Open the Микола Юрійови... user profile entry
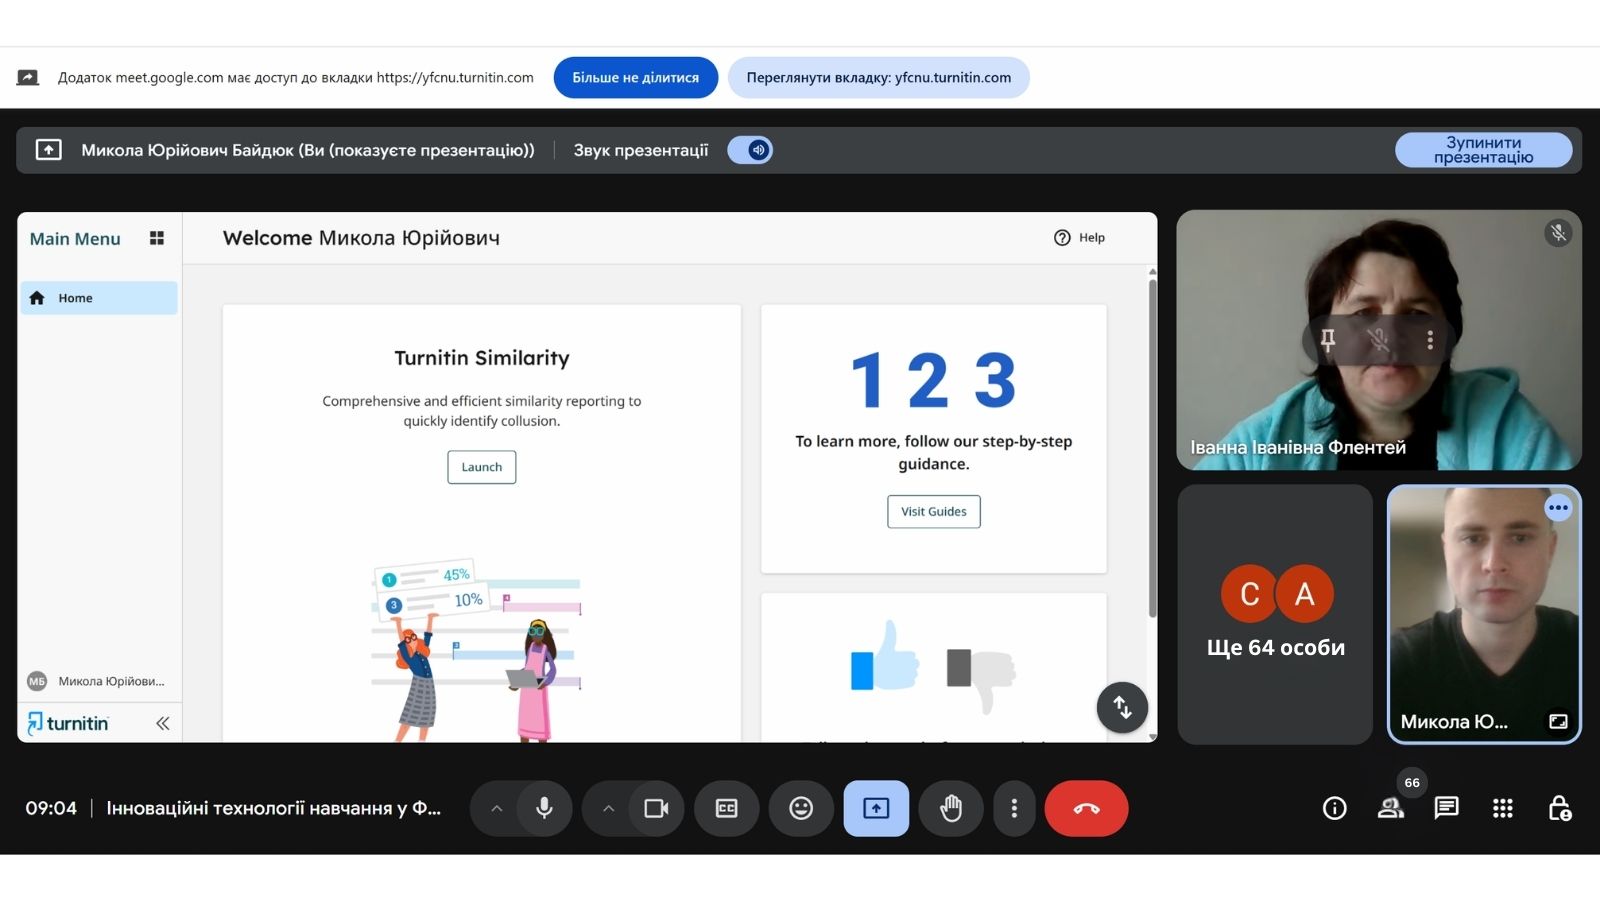The width and height of the screenshot is (1600, 900). point(97,681)
